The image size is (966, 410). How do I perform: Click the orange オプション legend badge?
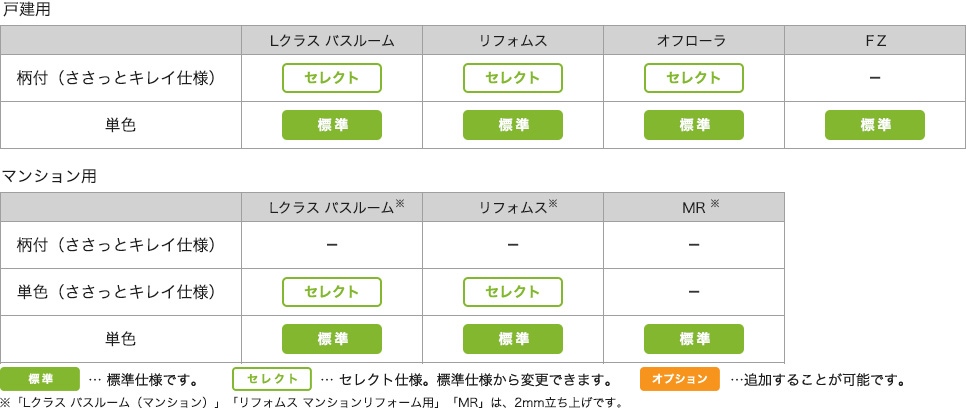coord(679,379)
